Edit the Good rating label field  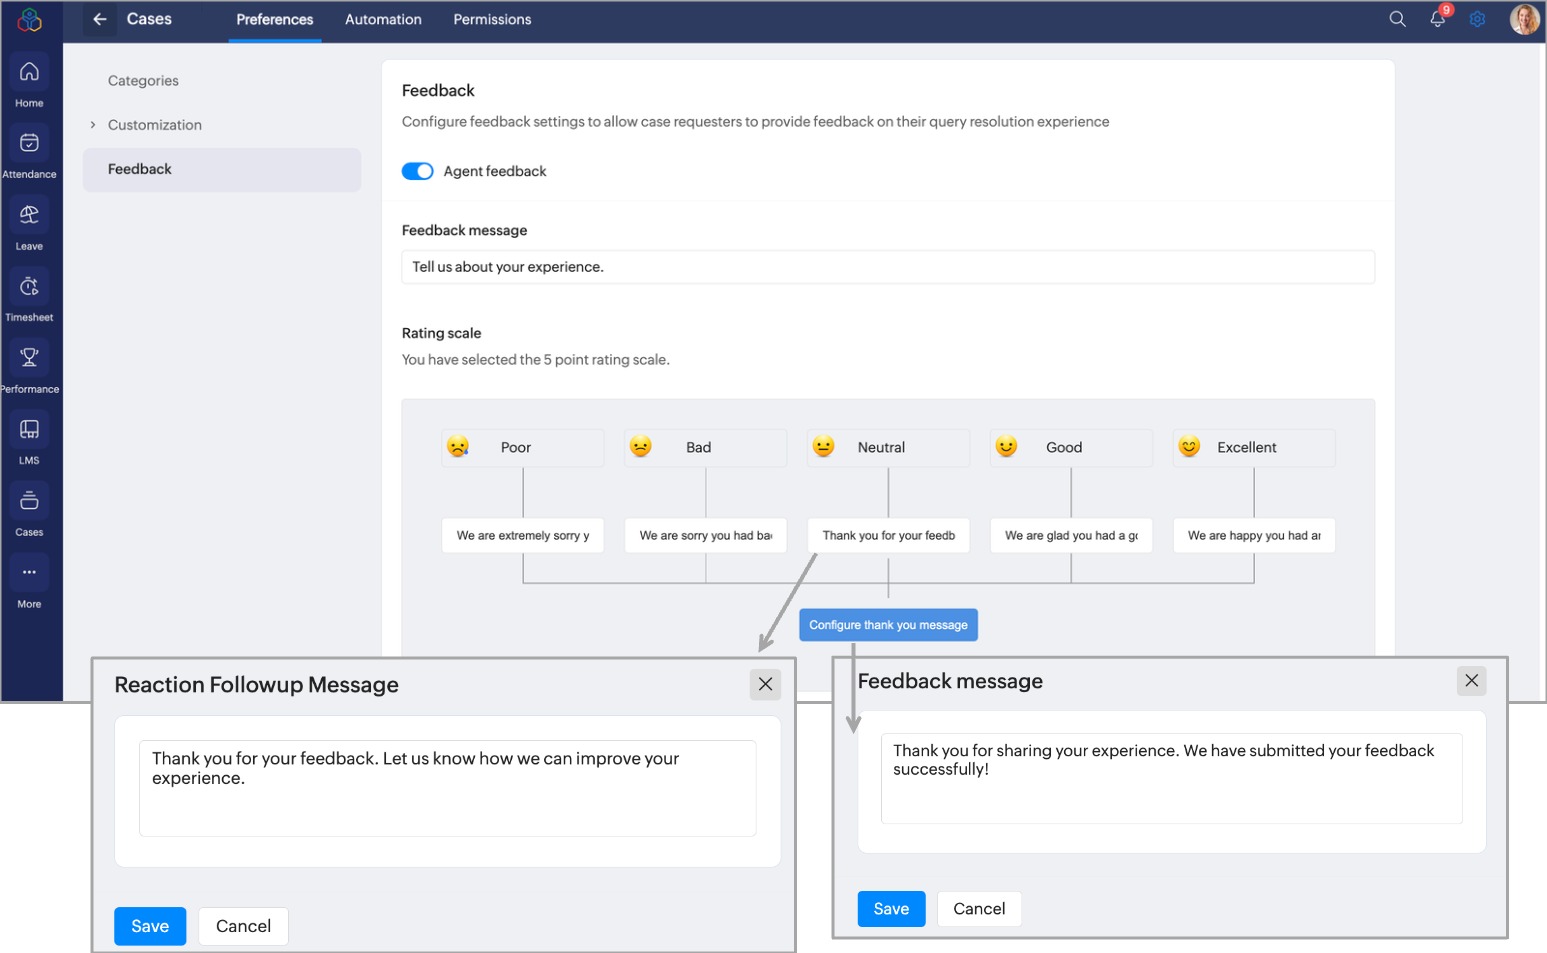point(1071,448)
